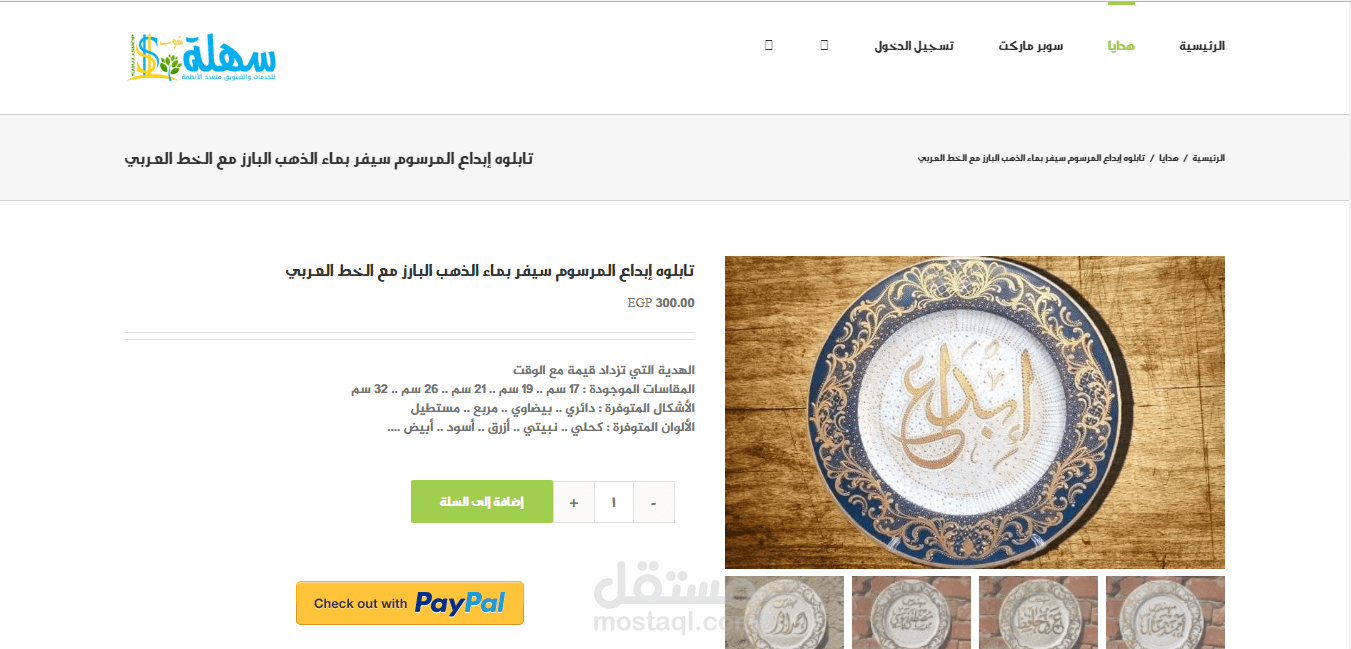
Task: Click the هدايا breadcrumb link
Action: [x=1168, y=159]
